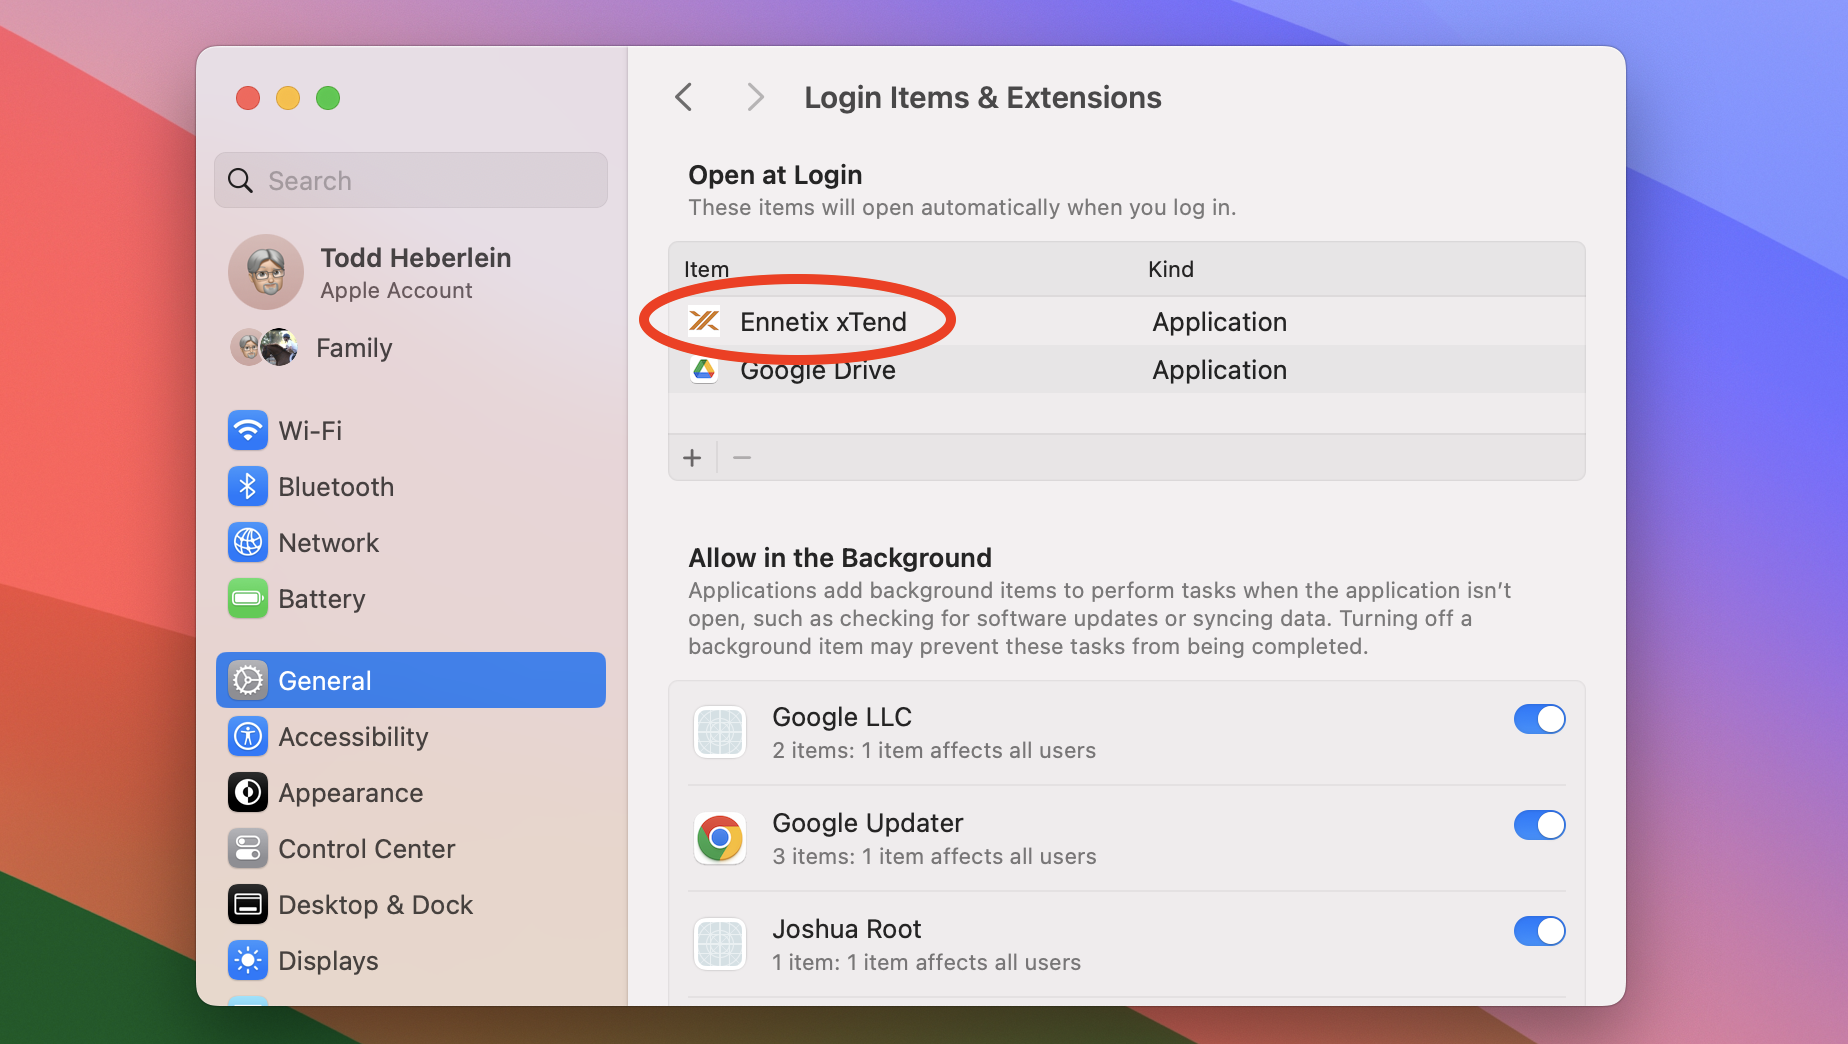Click the Battery sidebar icon
Image resolution: width=1848 pixels, height=1044 pixels.
(247, 599)
